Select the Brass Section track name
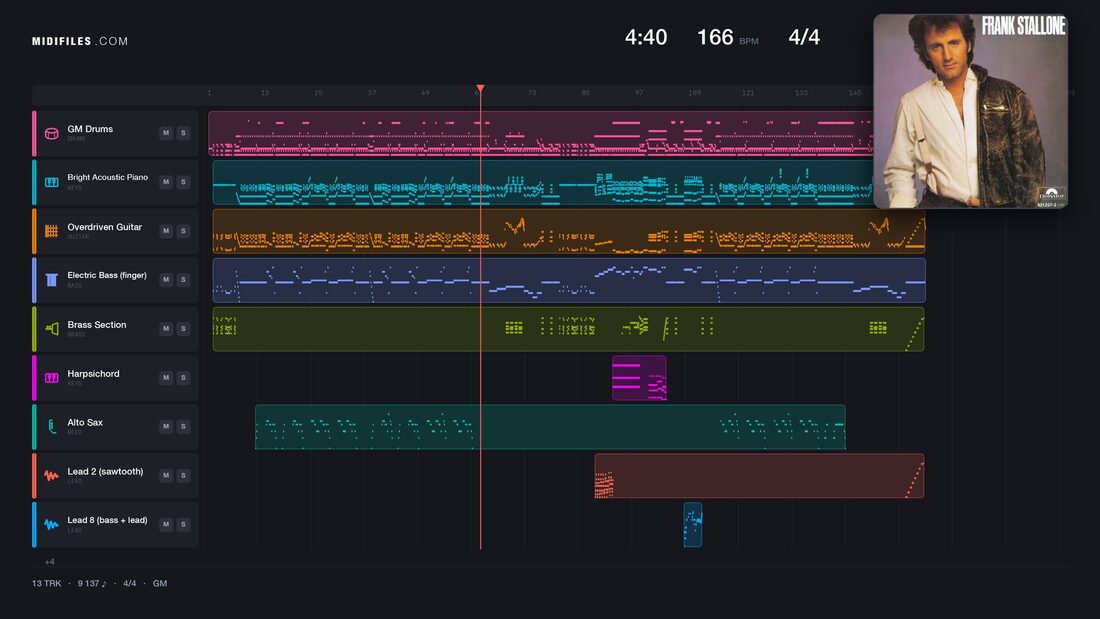The height and width of the screenshot is (619, 1100). [97, 325]
